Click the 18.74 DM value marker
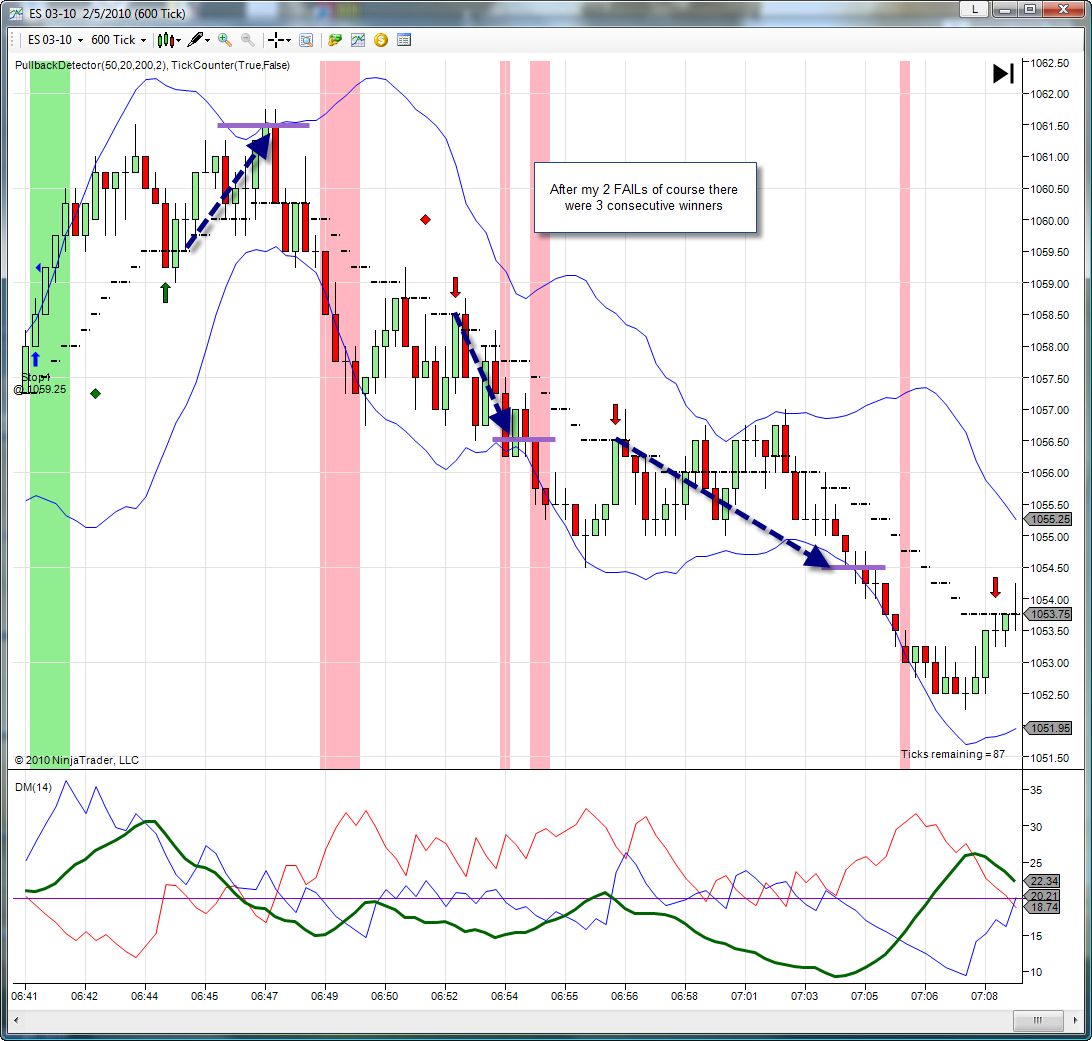The image size is (1092, 1041). click(x=1043, y=907)
